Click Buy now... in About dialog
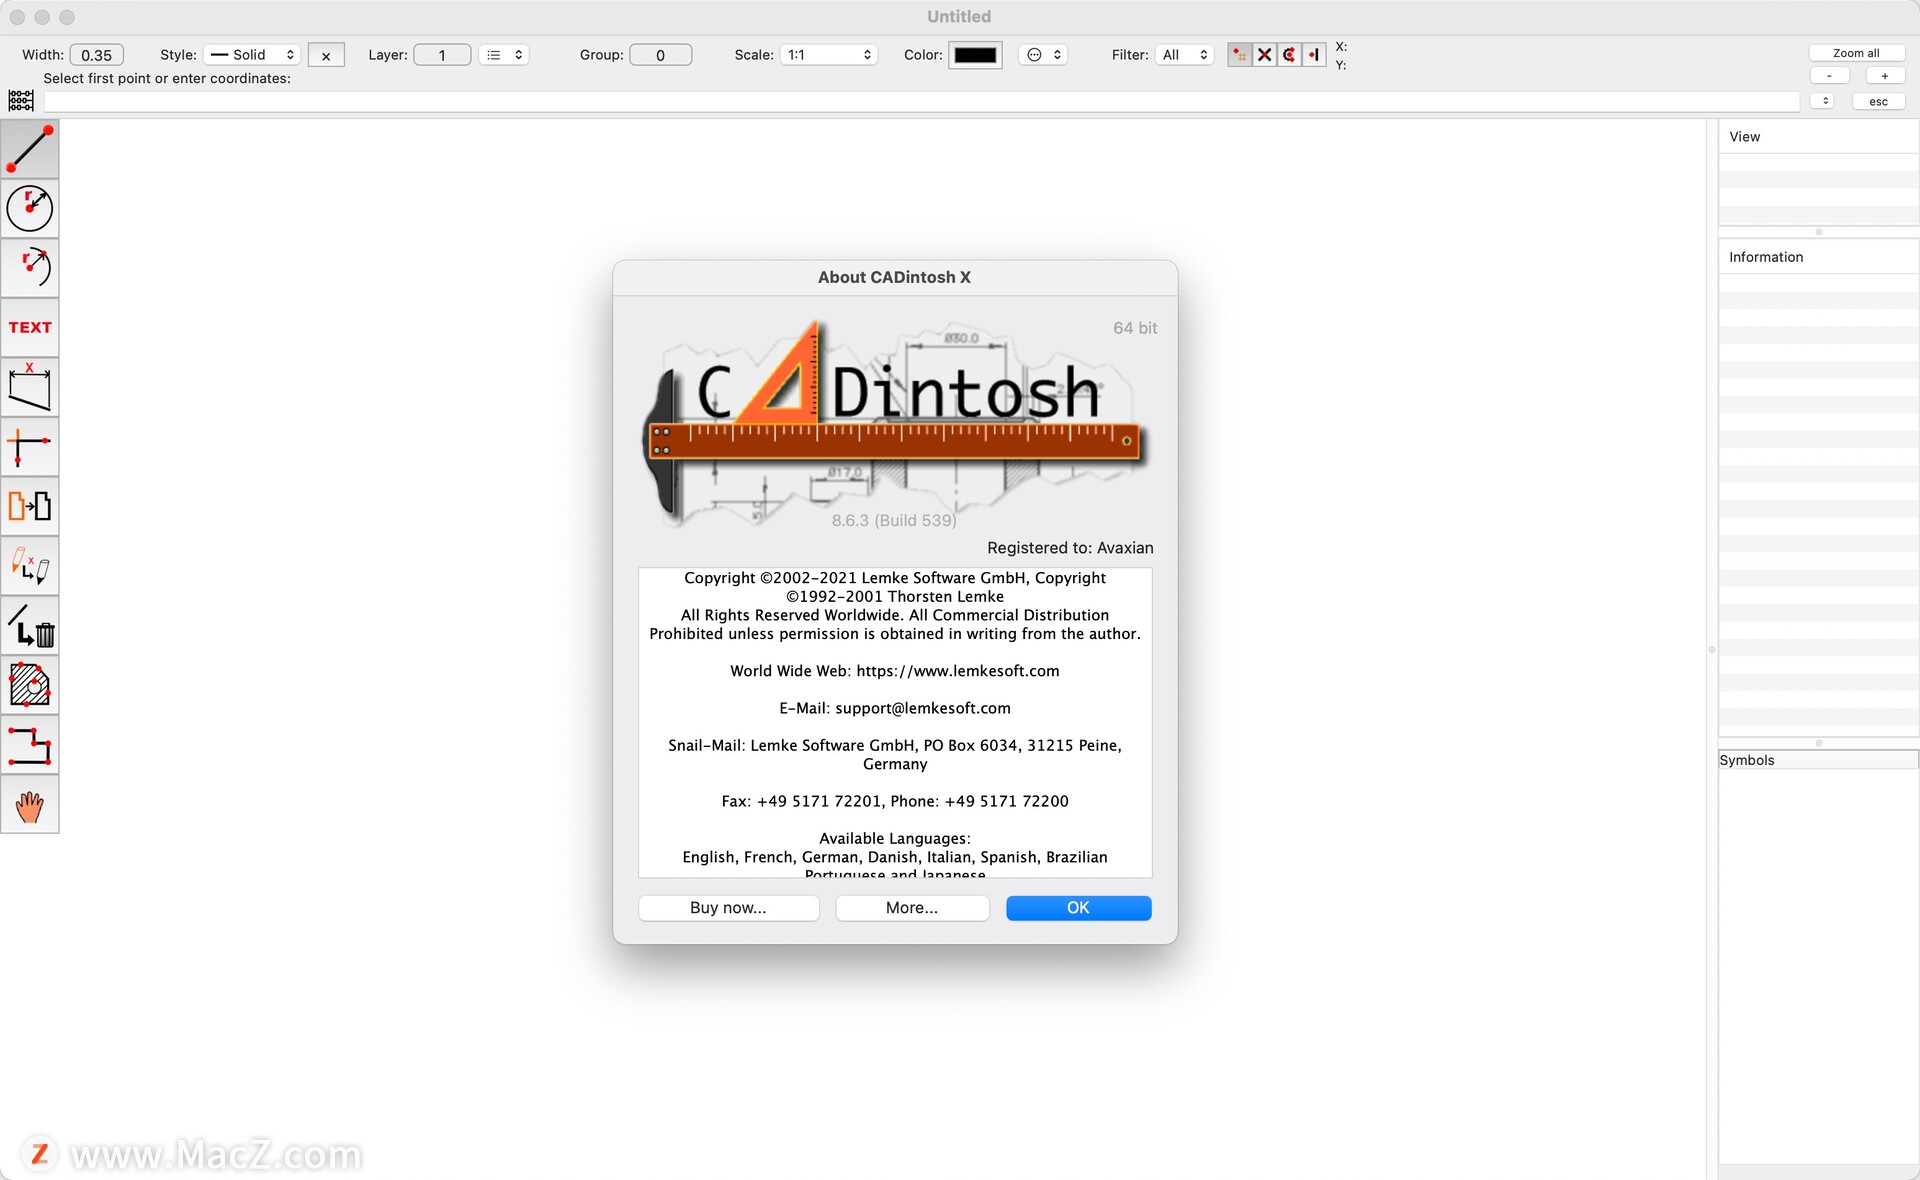1920x1180 pixels. [728, 907]
